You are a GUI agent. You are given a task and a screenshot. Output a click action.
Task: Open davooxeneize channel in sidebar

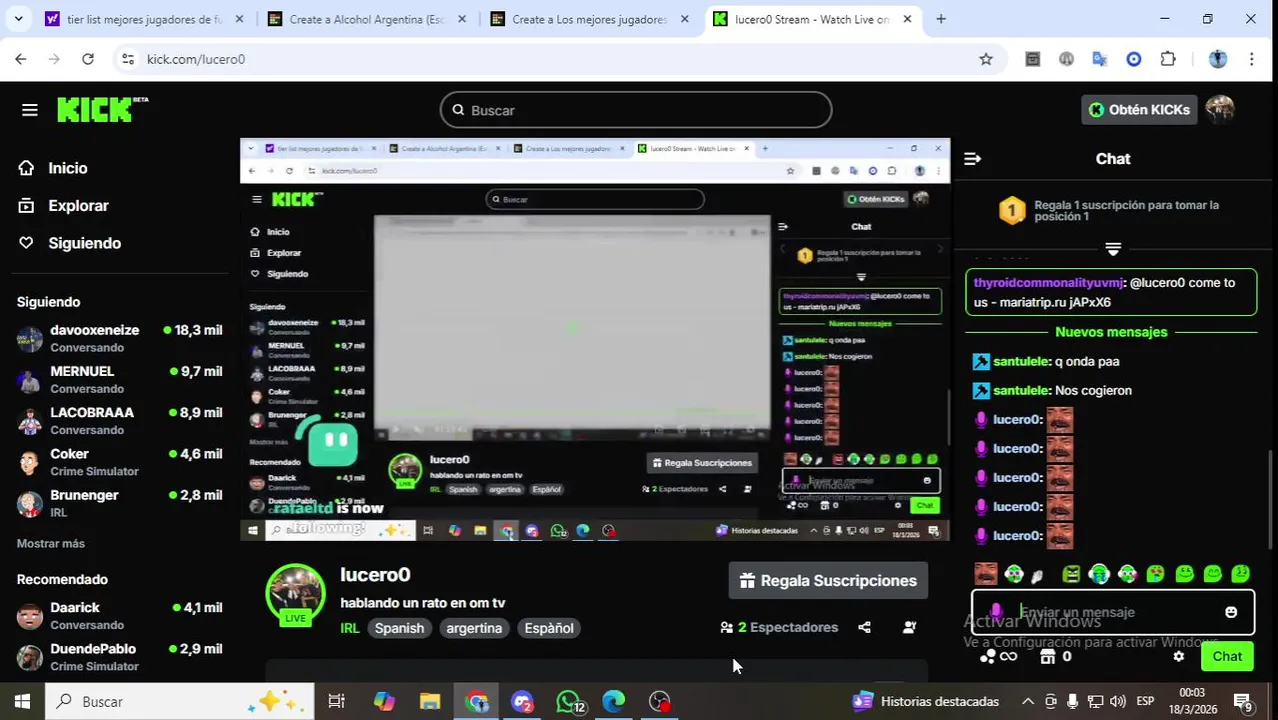point(119,338)
